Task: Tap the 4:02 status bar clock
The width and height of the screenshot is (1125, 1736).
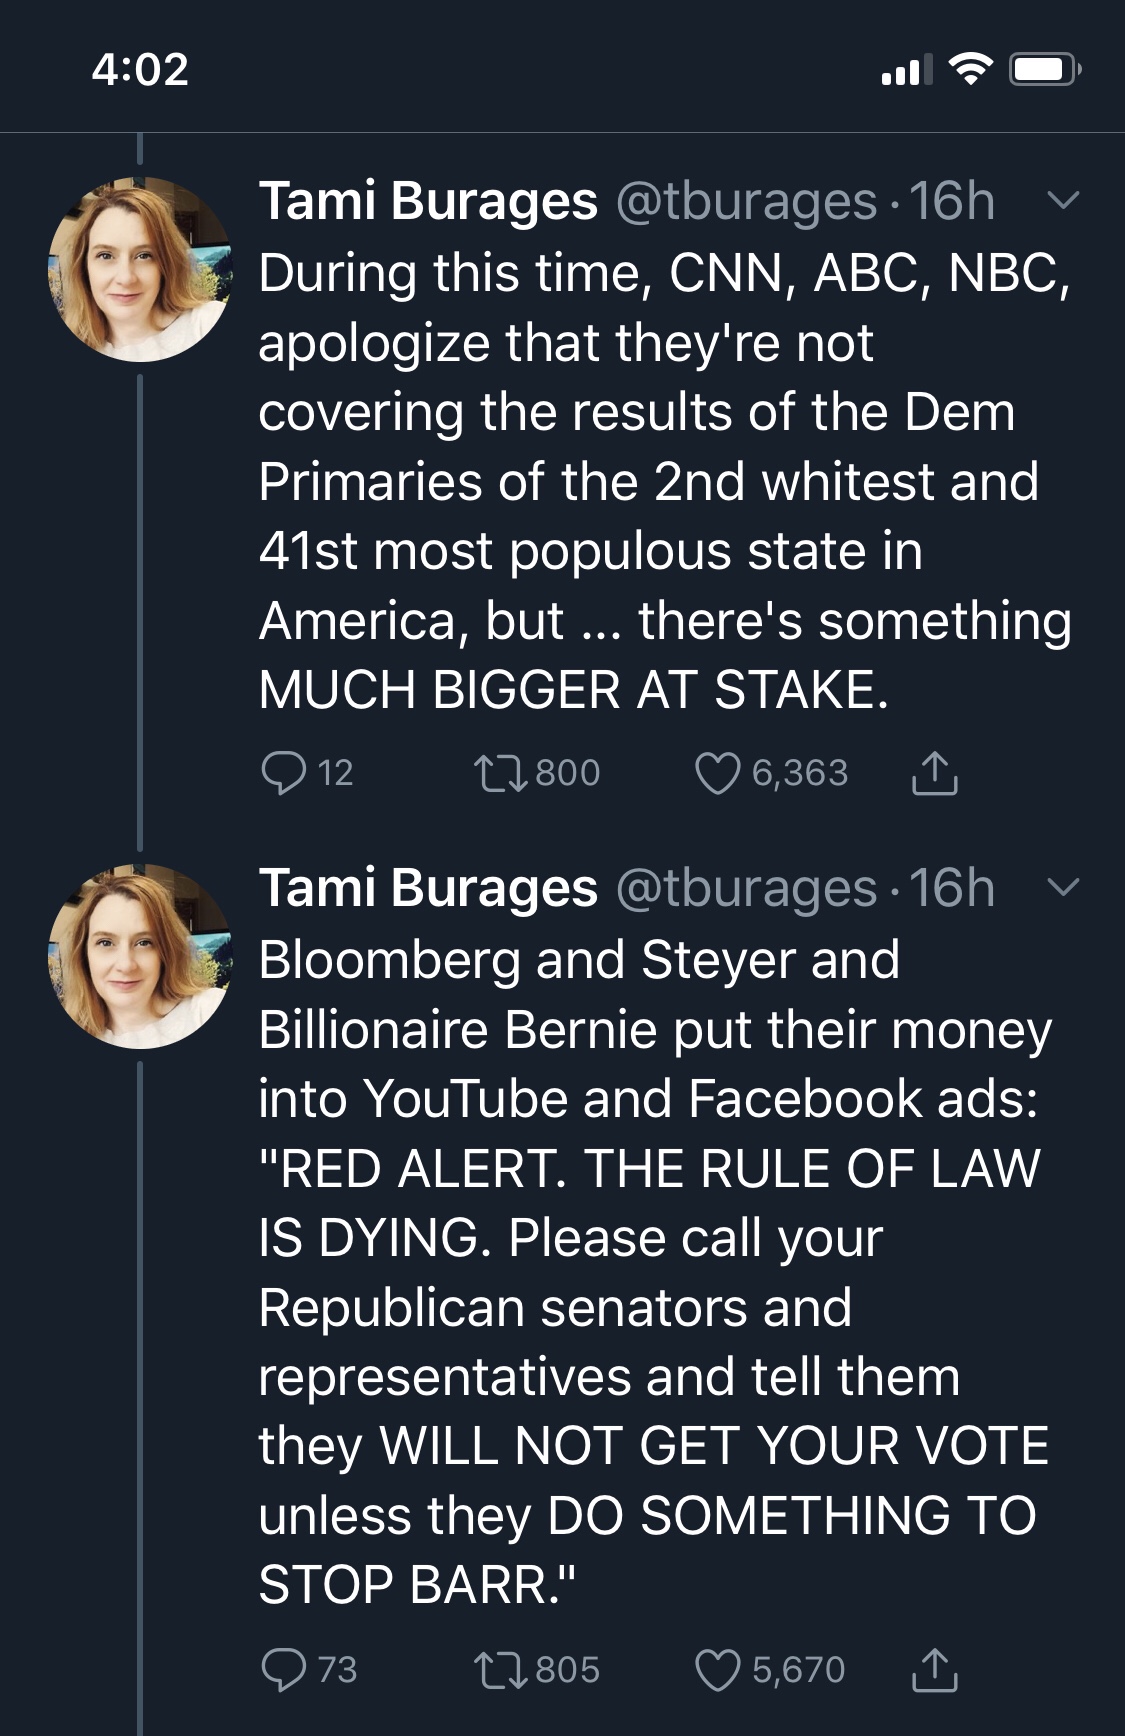Action: [140, 69]
